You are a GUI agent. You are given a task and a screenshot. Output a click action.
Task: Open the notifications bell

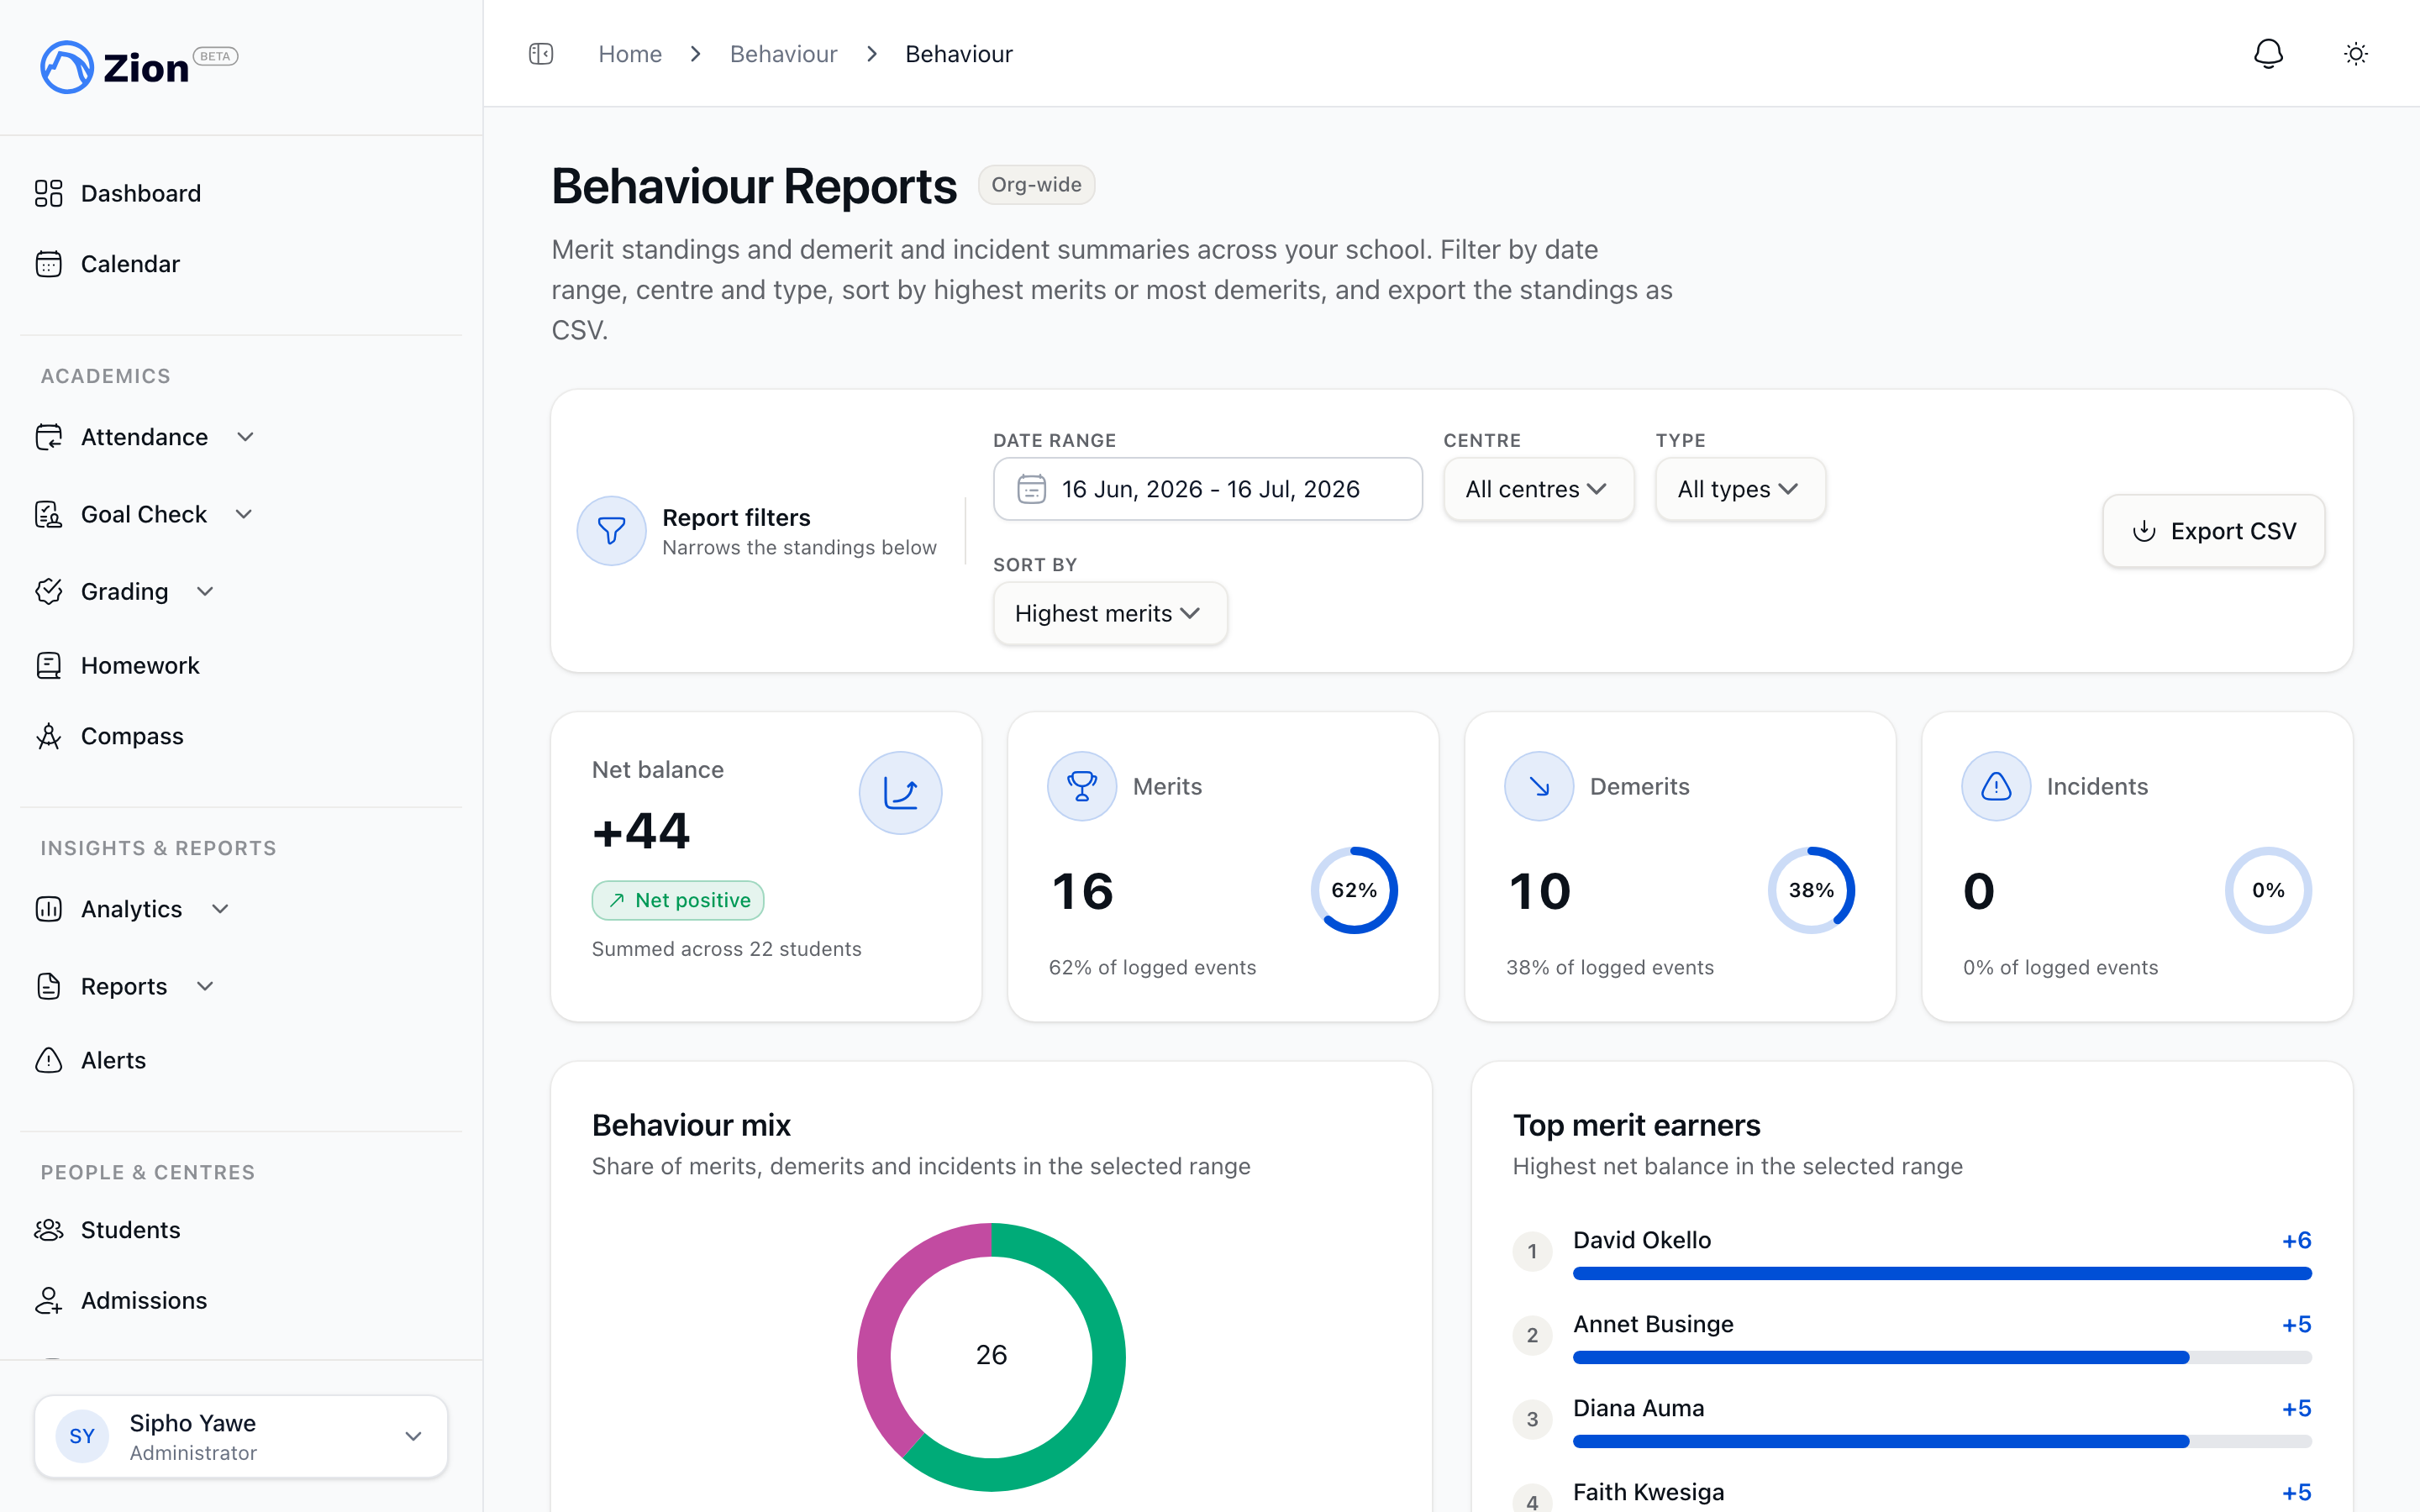click(x=2268, y=54)
